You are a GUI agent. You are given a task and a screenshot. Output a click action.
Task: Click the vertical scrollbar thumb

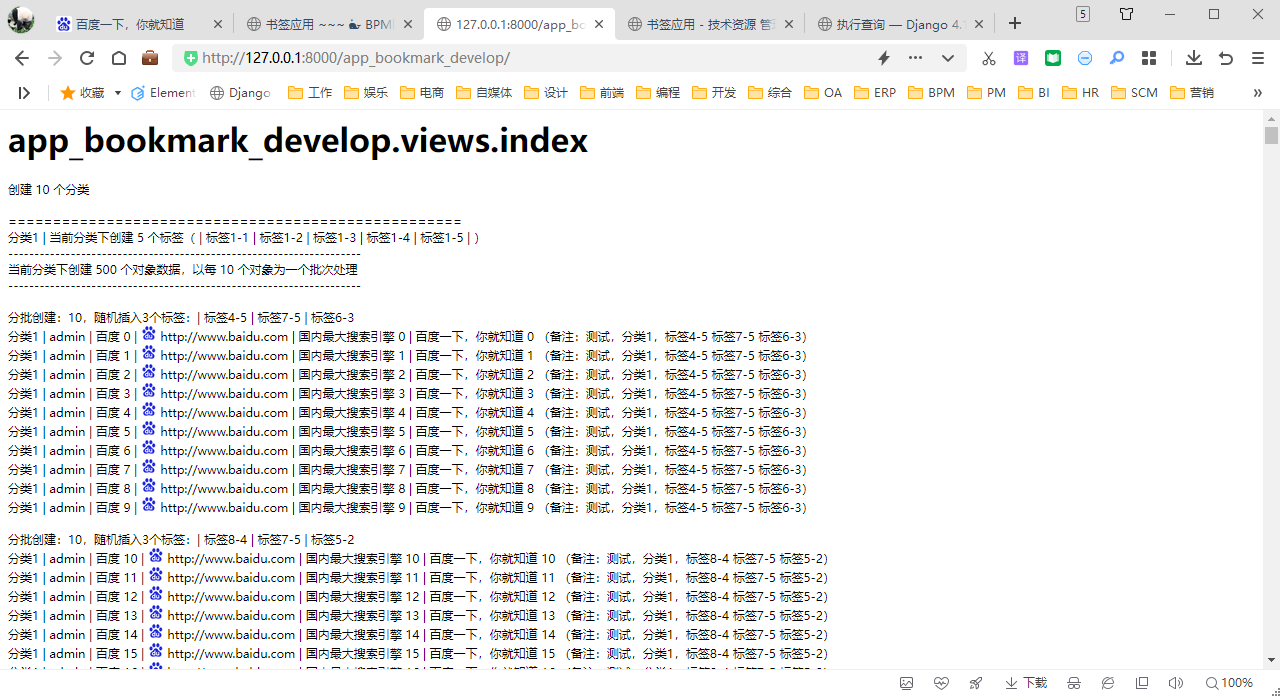tap(1271, 135)
